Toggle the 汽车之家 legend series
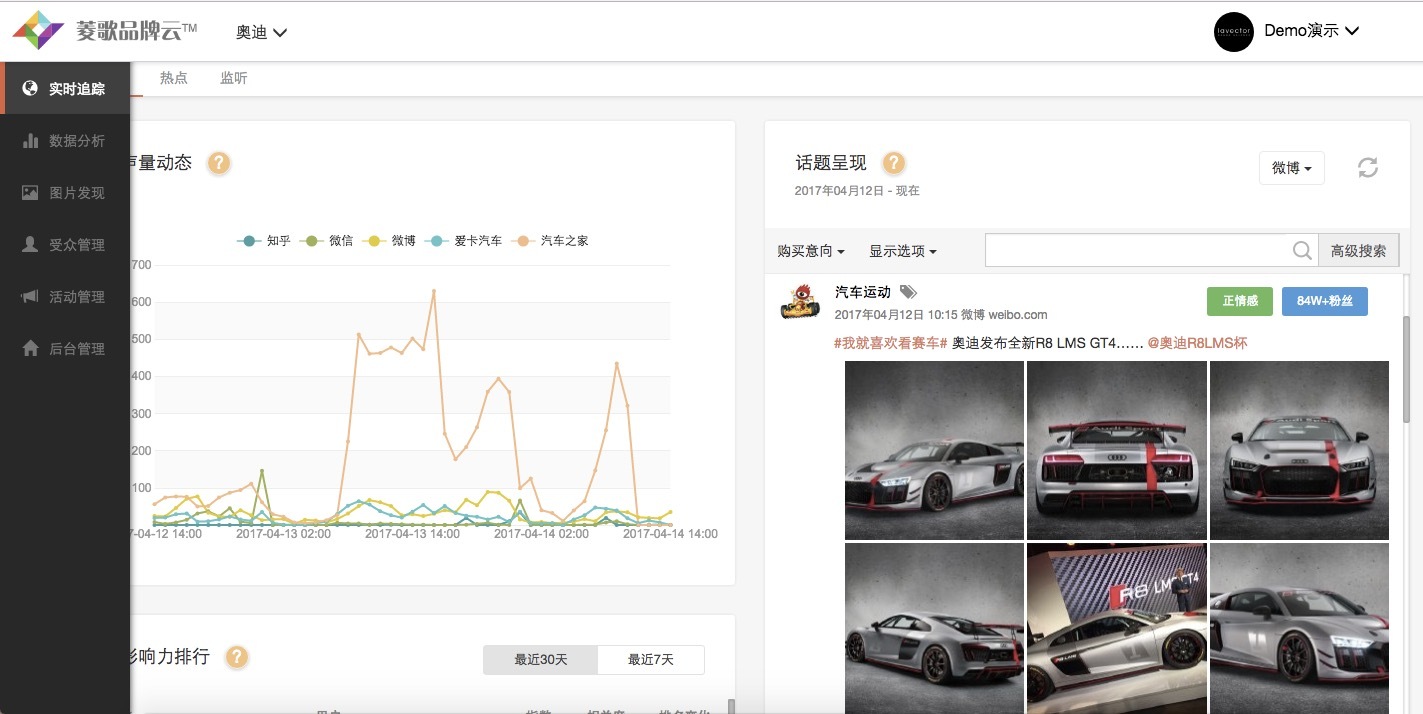Screen dimensions: 1423x714 pos(550,241)
